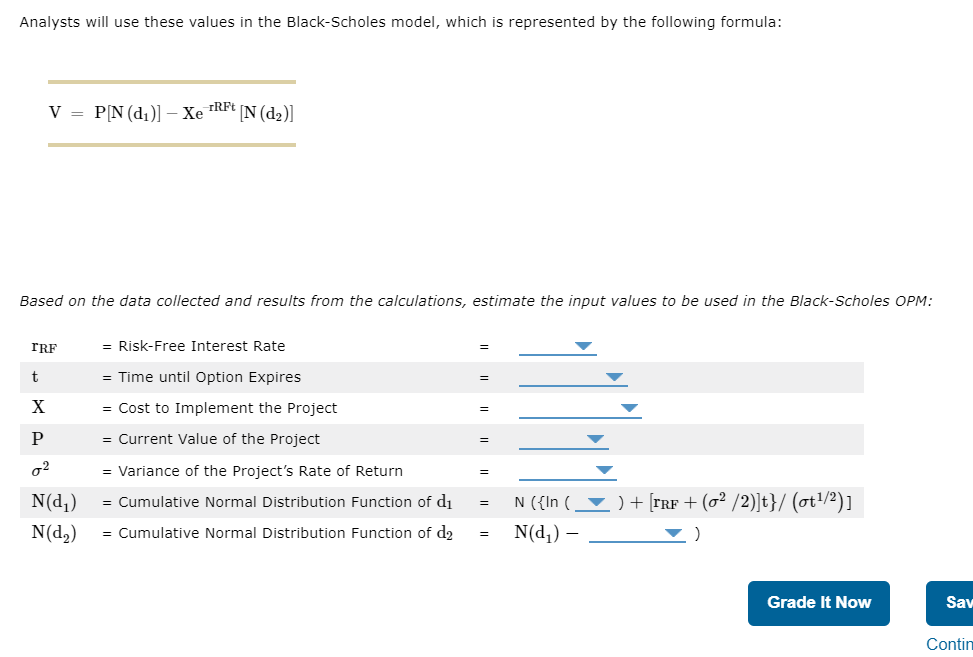Click the N(d1) symbol in the left column
Screen dimensions: 973x657
(x=55, y=502)
